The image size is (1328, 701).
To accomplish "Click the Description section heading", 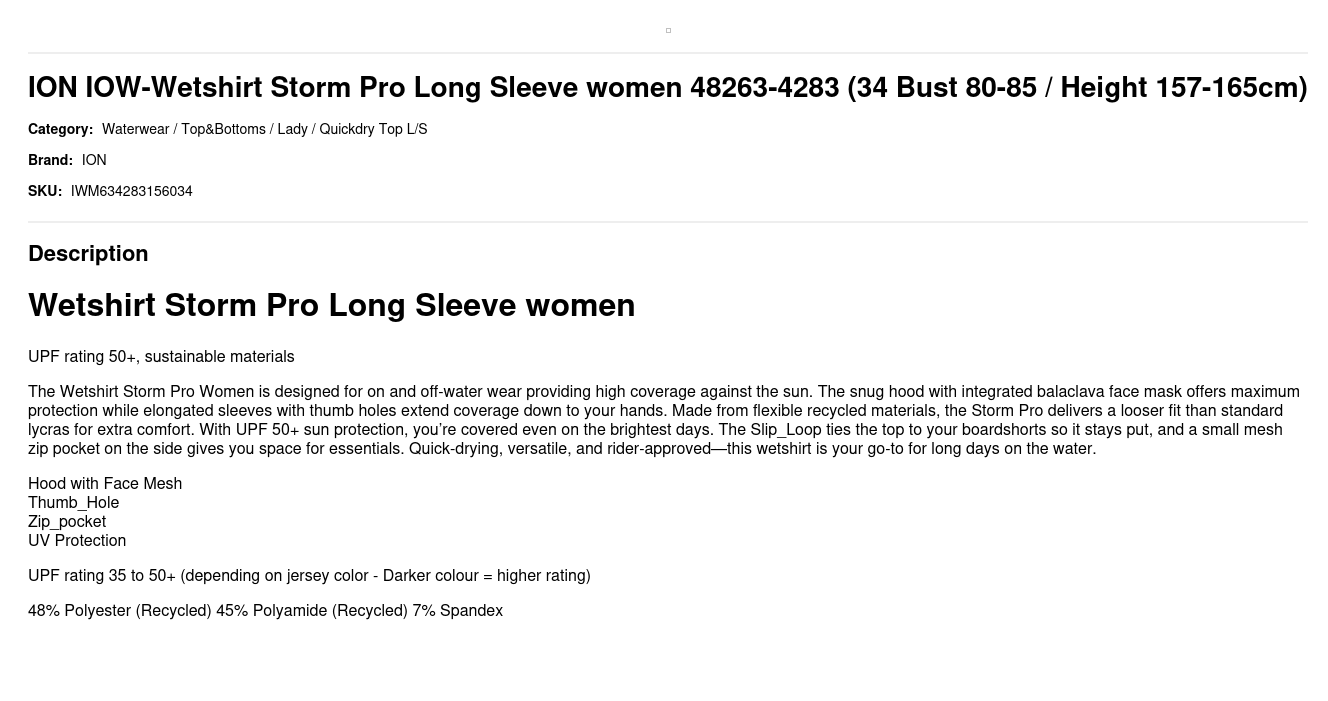I will coord(88,253).
